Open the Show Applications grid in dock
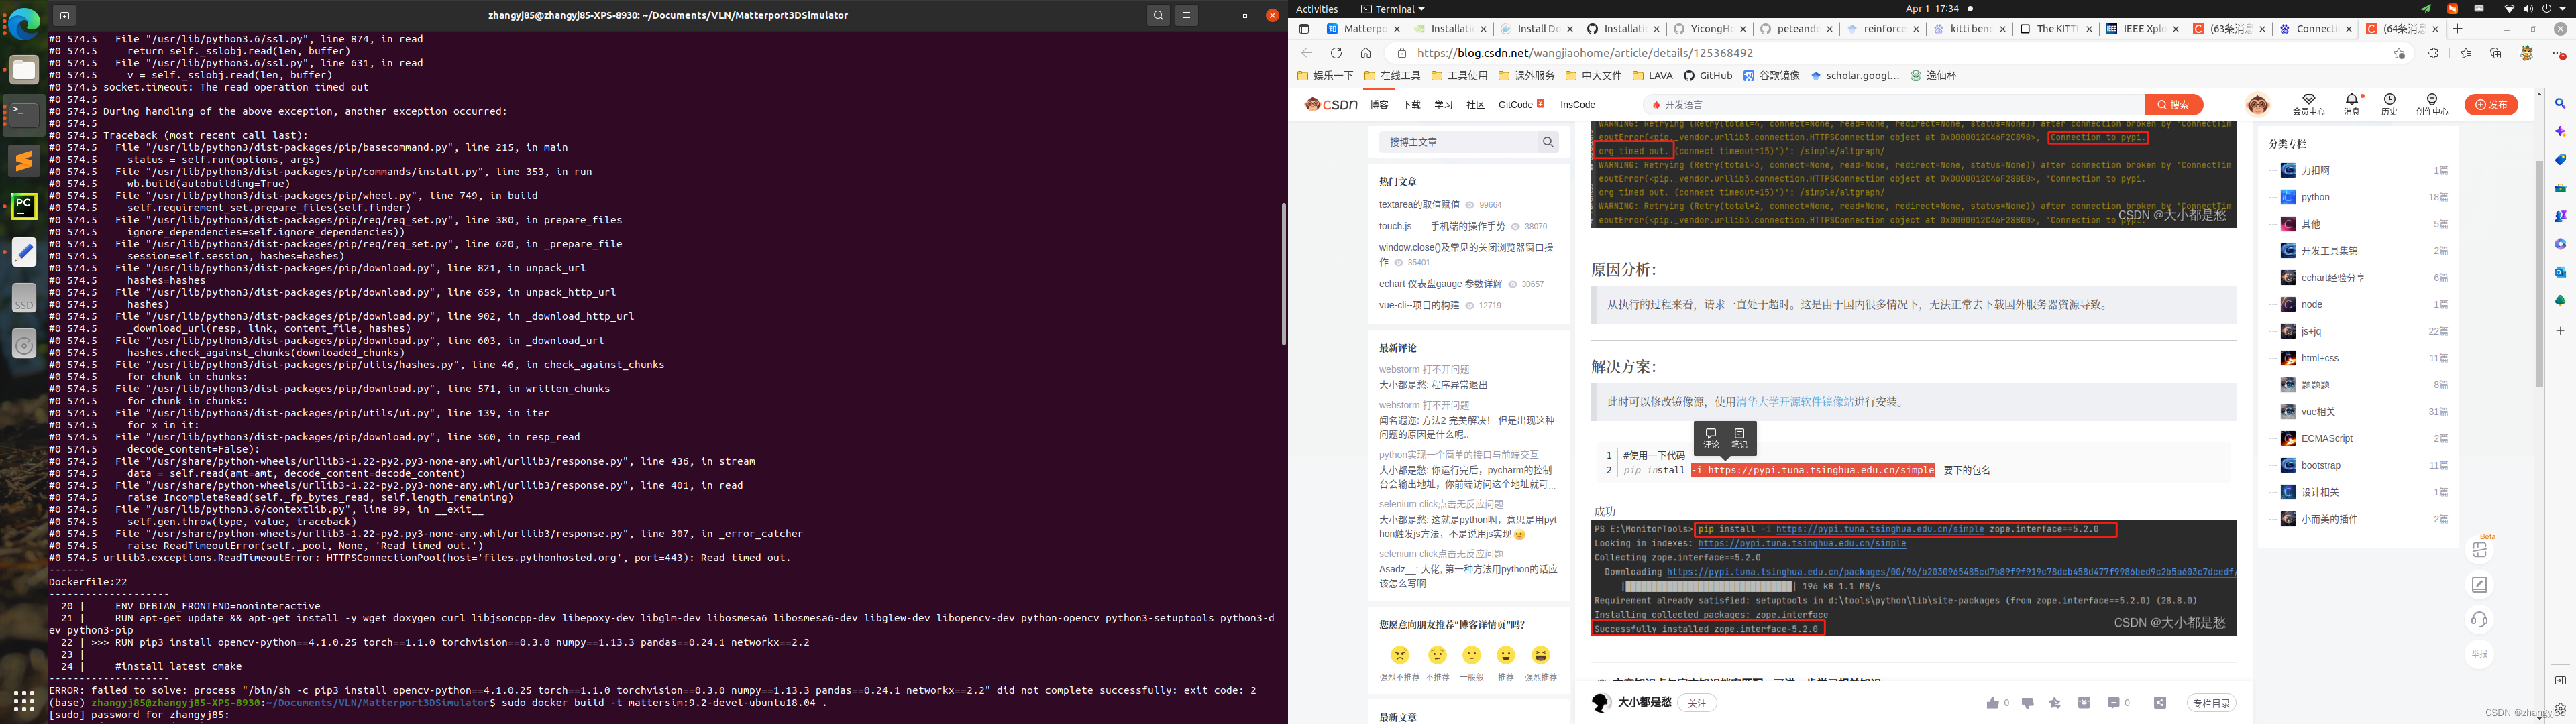Screen dimensions: 2576x724 24,700
